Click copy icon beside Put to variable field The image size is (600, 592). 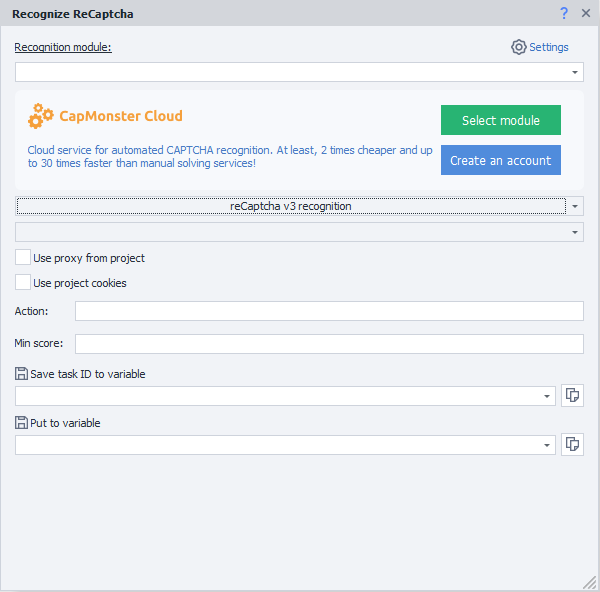[x=572, y=445]
